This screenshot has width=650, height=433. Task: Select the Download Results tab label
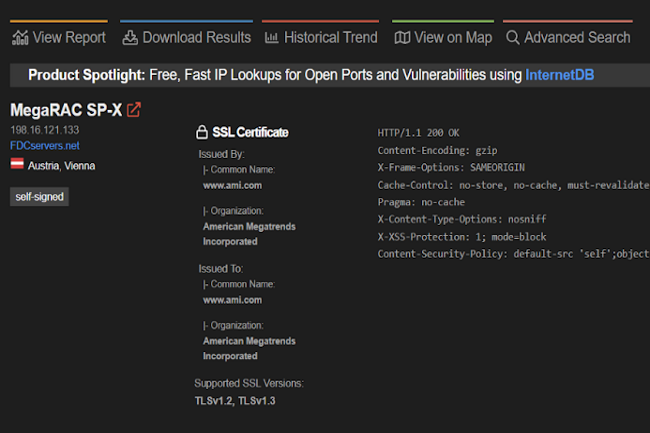pos(197,38)
